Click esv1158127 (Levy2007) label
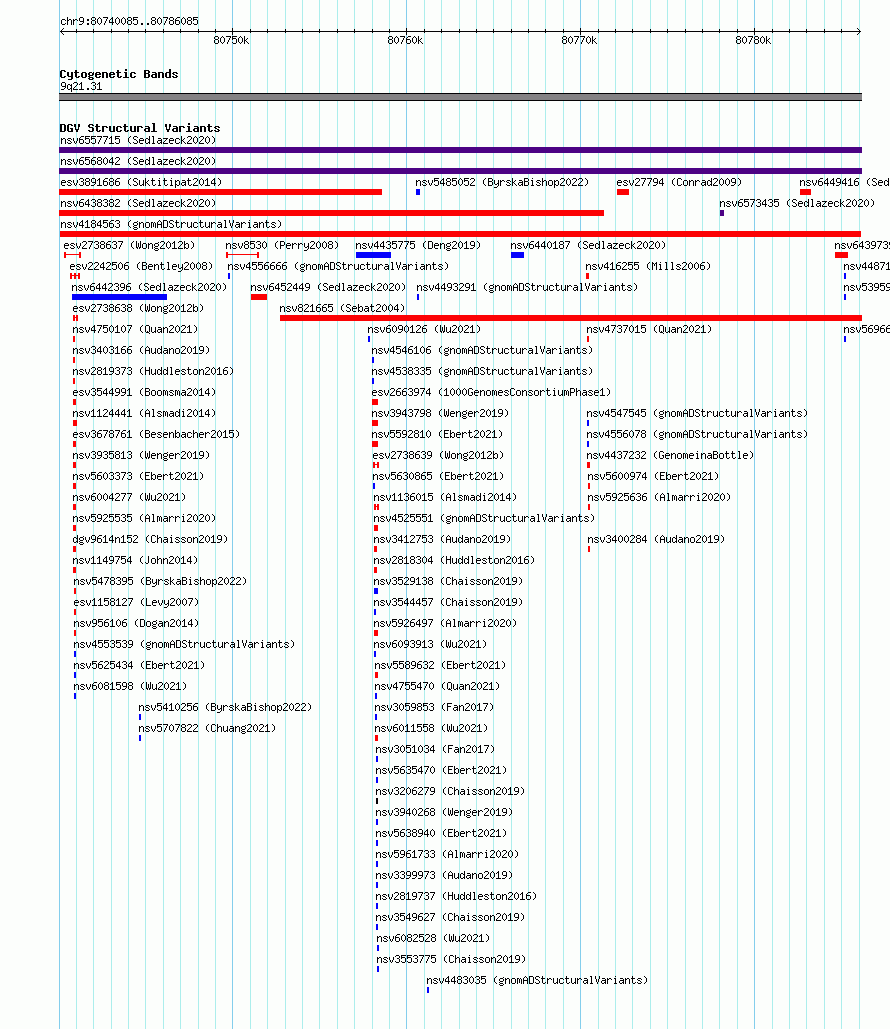 136,602
